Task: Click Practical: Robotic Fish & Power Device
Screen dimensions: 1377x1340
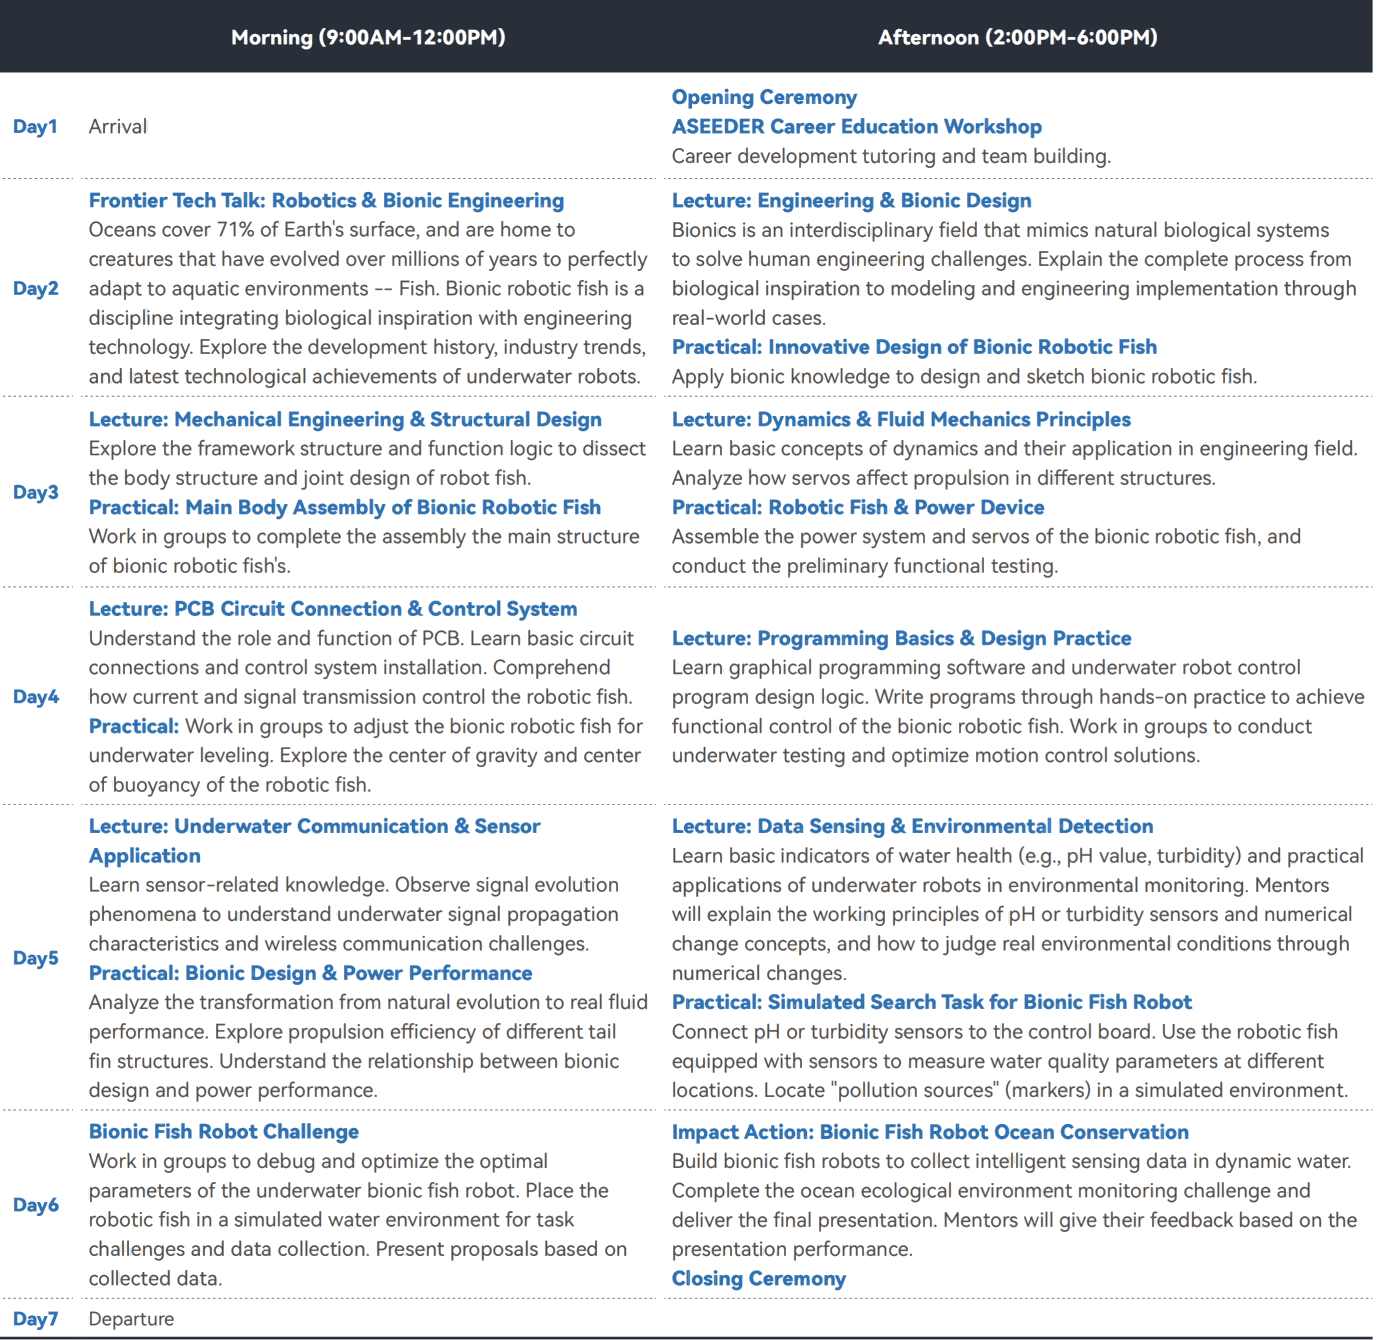Action: tap(858, 508)
